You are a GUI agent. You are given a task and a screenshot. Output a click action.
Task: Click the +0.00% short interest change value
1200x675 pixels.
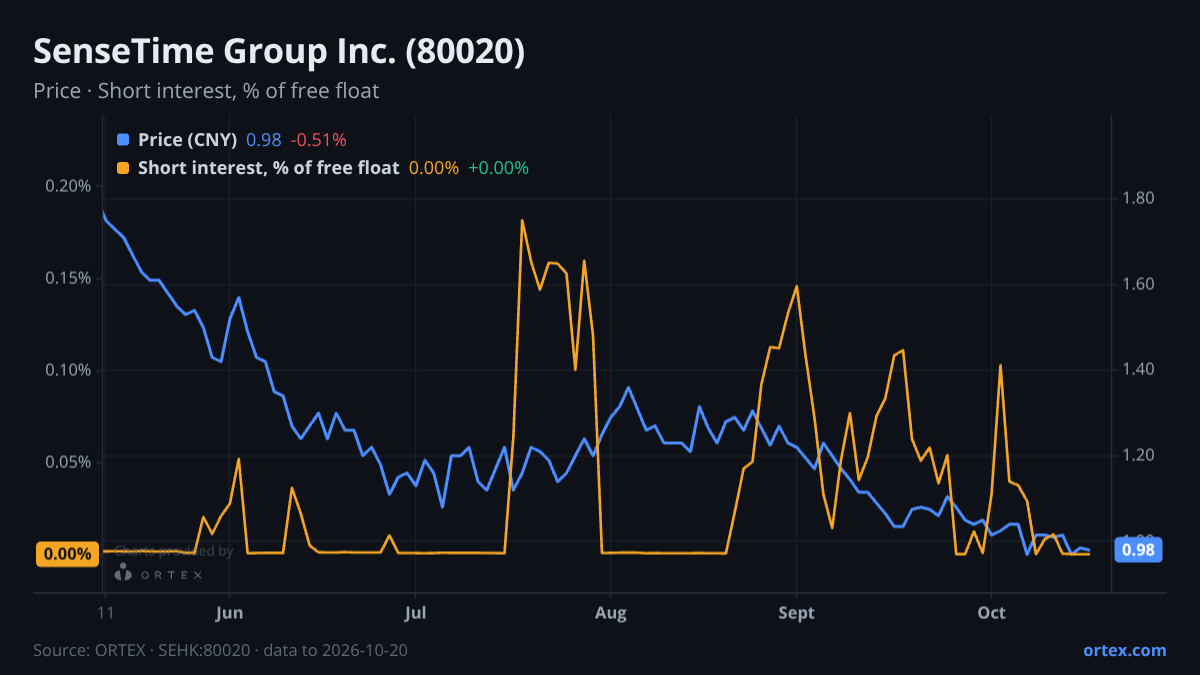(498, 168)
